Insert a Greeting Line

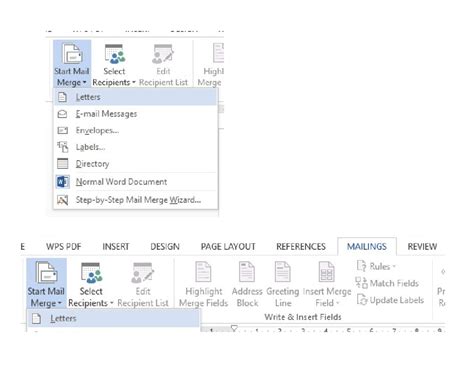coord(283,284)
